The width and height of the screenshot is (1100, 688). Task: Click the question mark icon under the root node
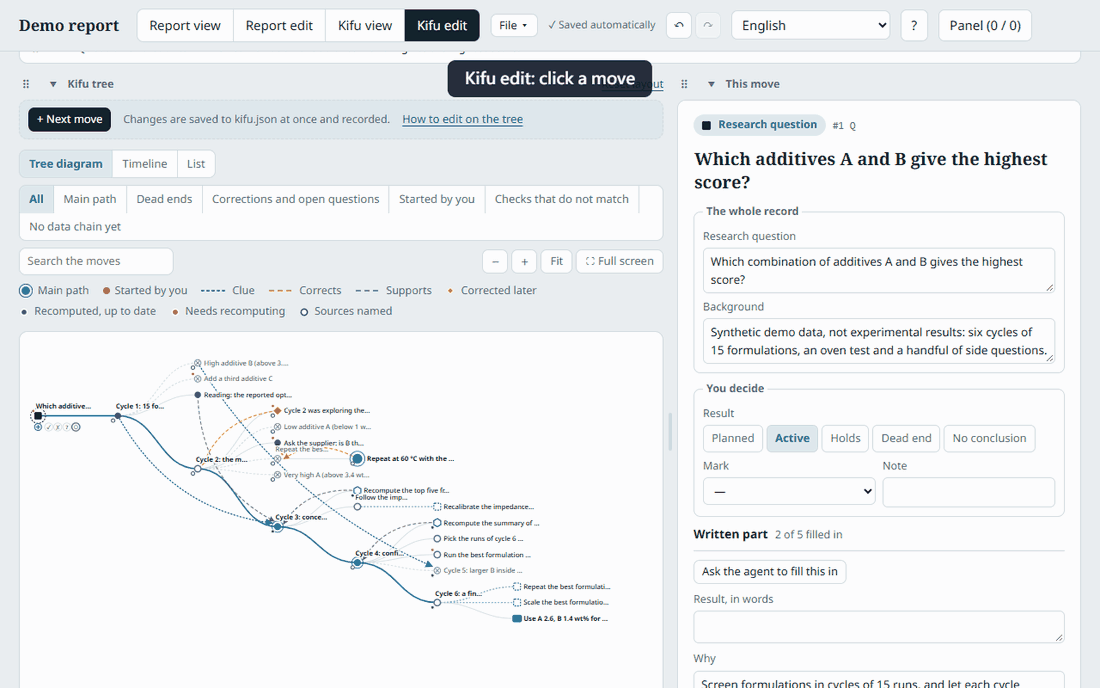67,427
